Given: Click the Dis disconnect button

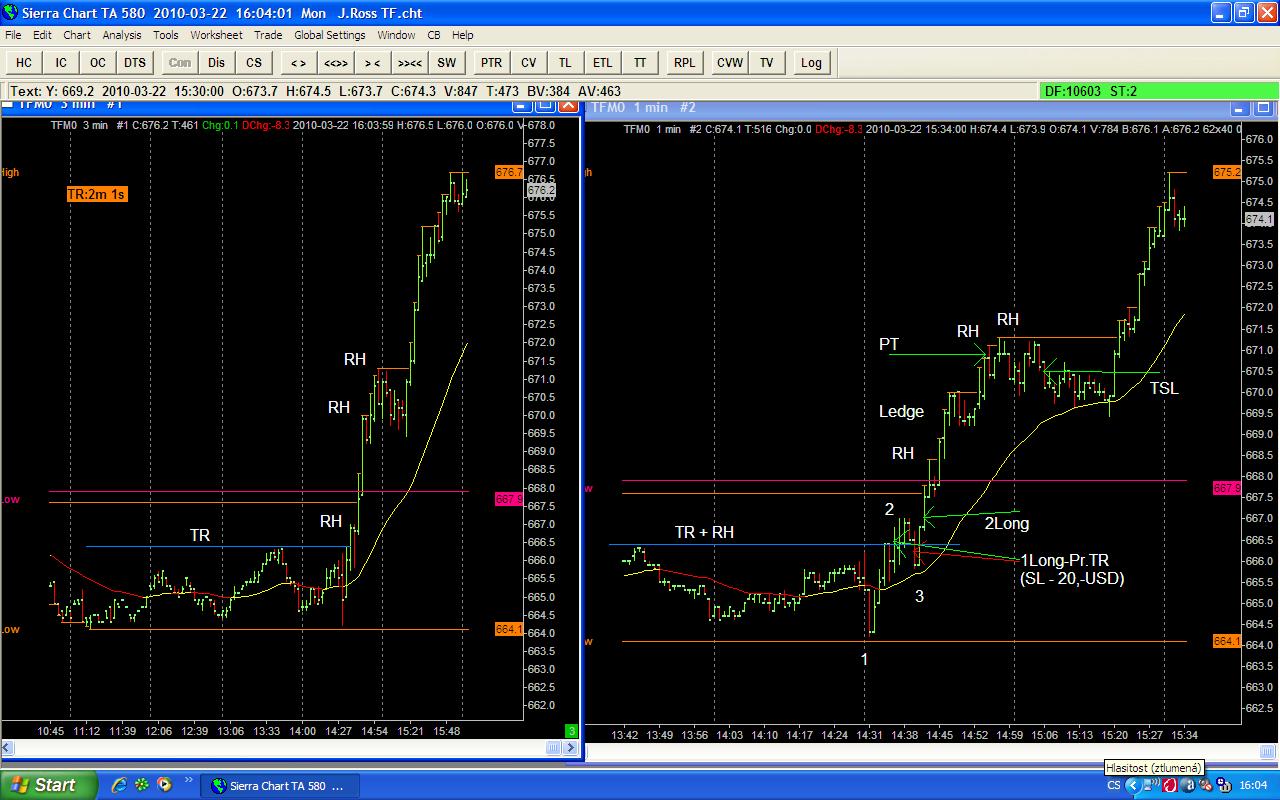Looking at the screenshot, I should pyautogui.click(x=217, y=62).
